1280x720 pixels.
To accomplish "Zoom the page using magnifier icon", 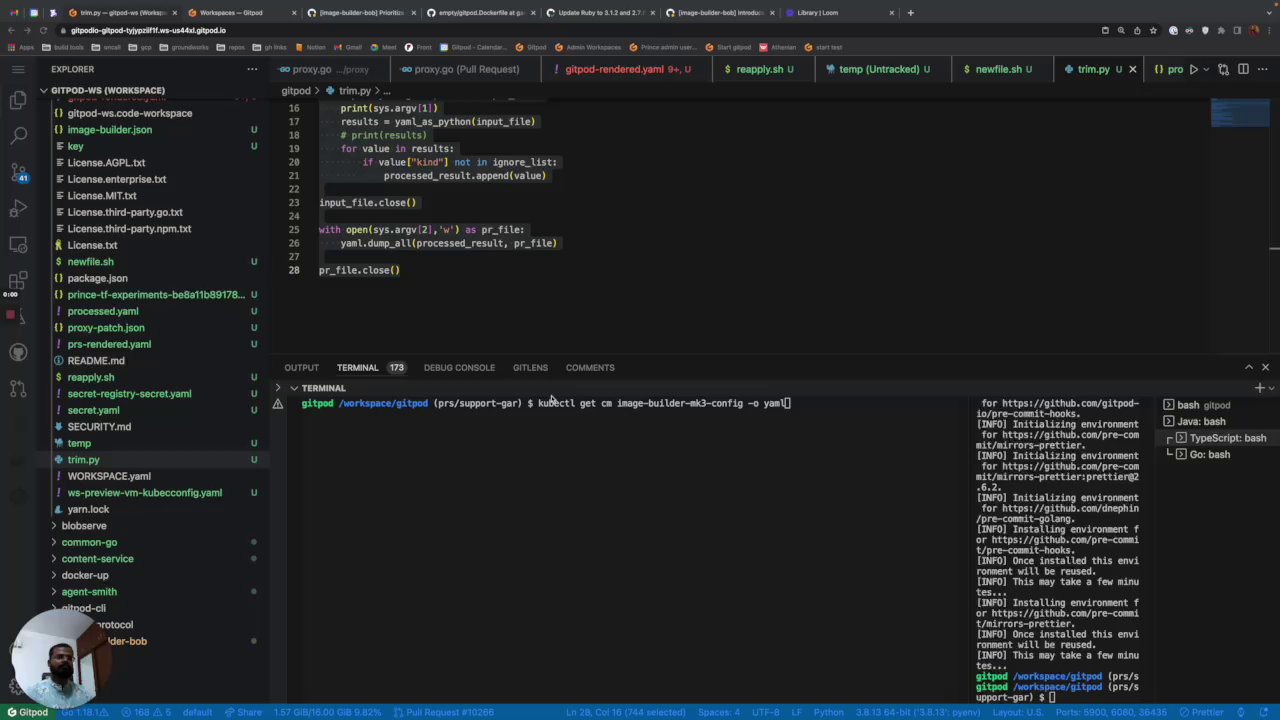I will tap(1121, 30).
